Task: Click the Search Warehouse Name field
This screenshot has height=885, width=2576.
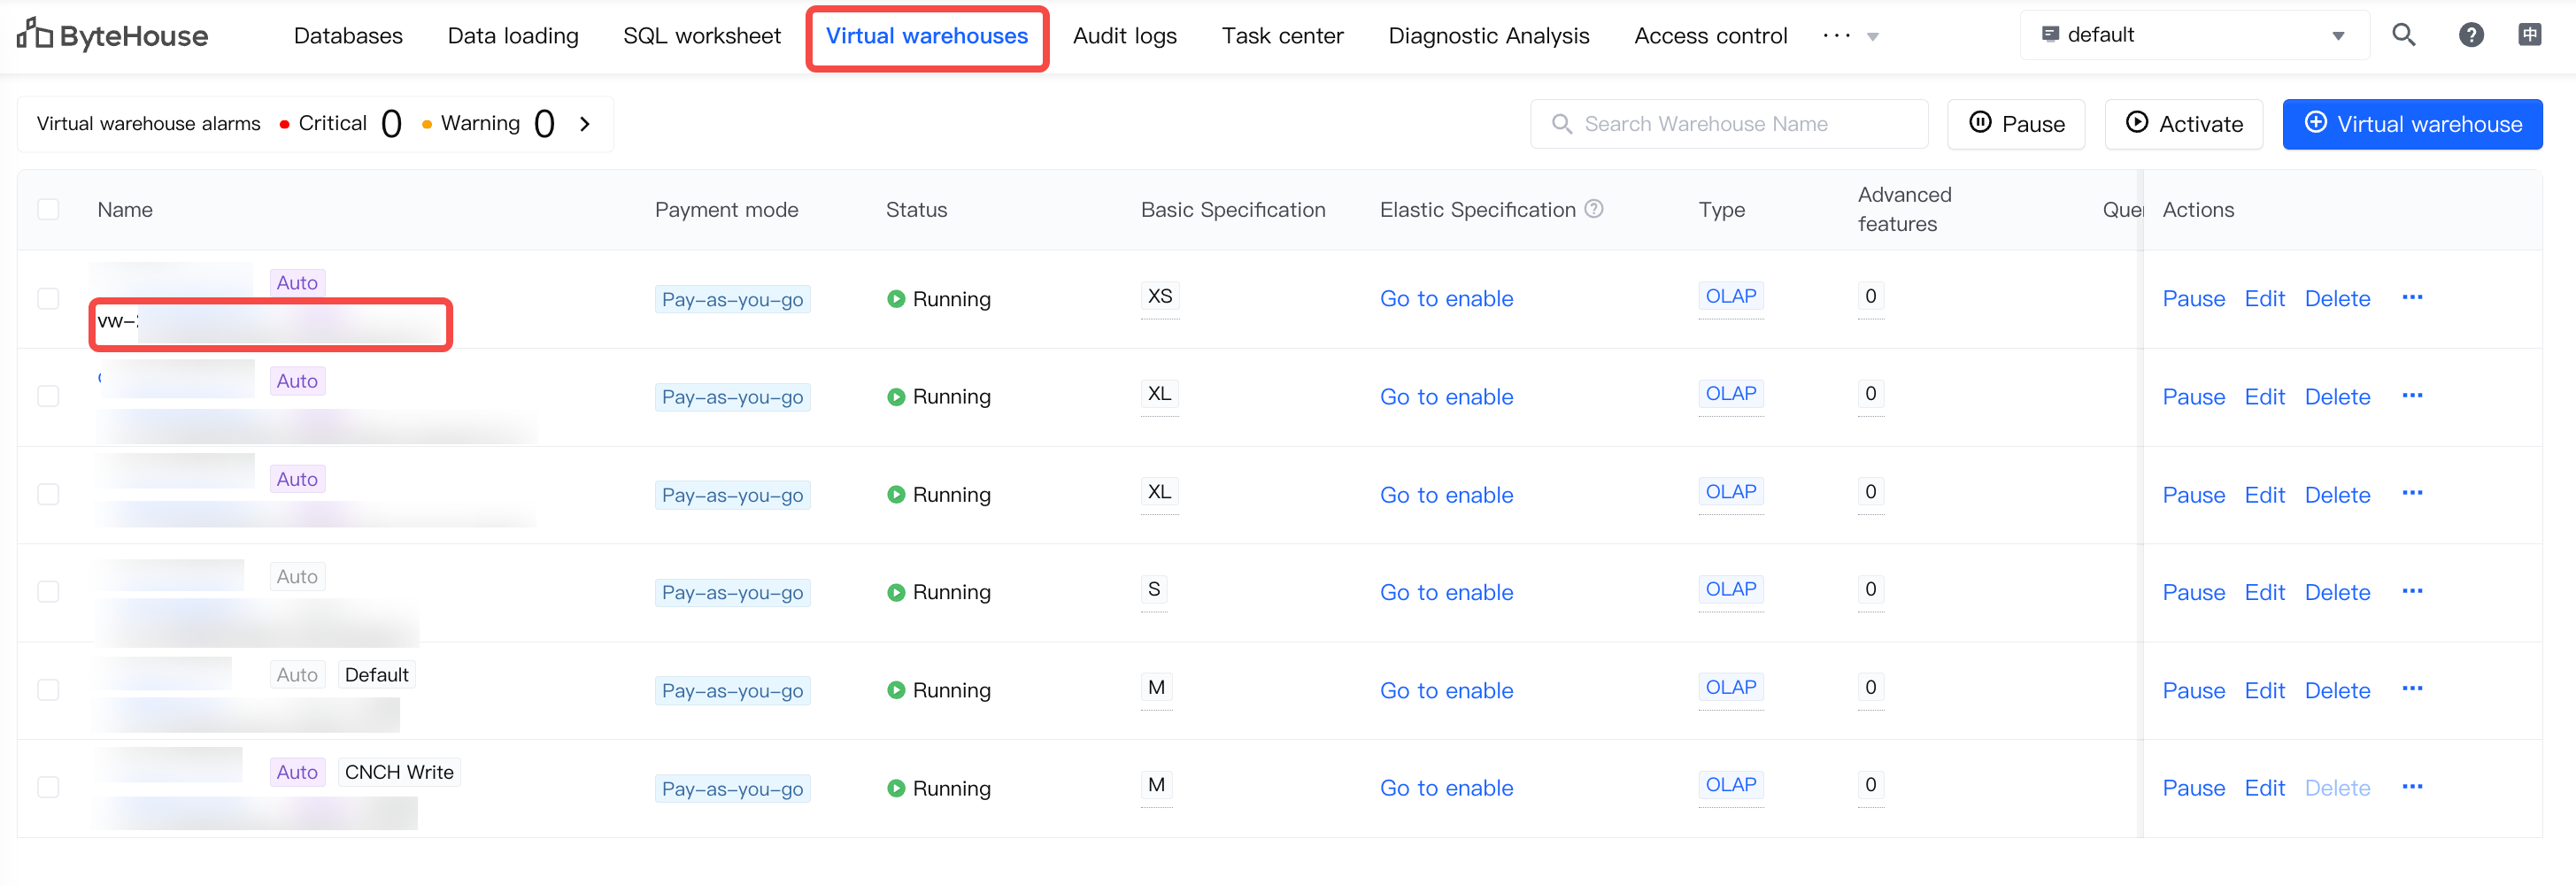Action: pos(1740,124)
